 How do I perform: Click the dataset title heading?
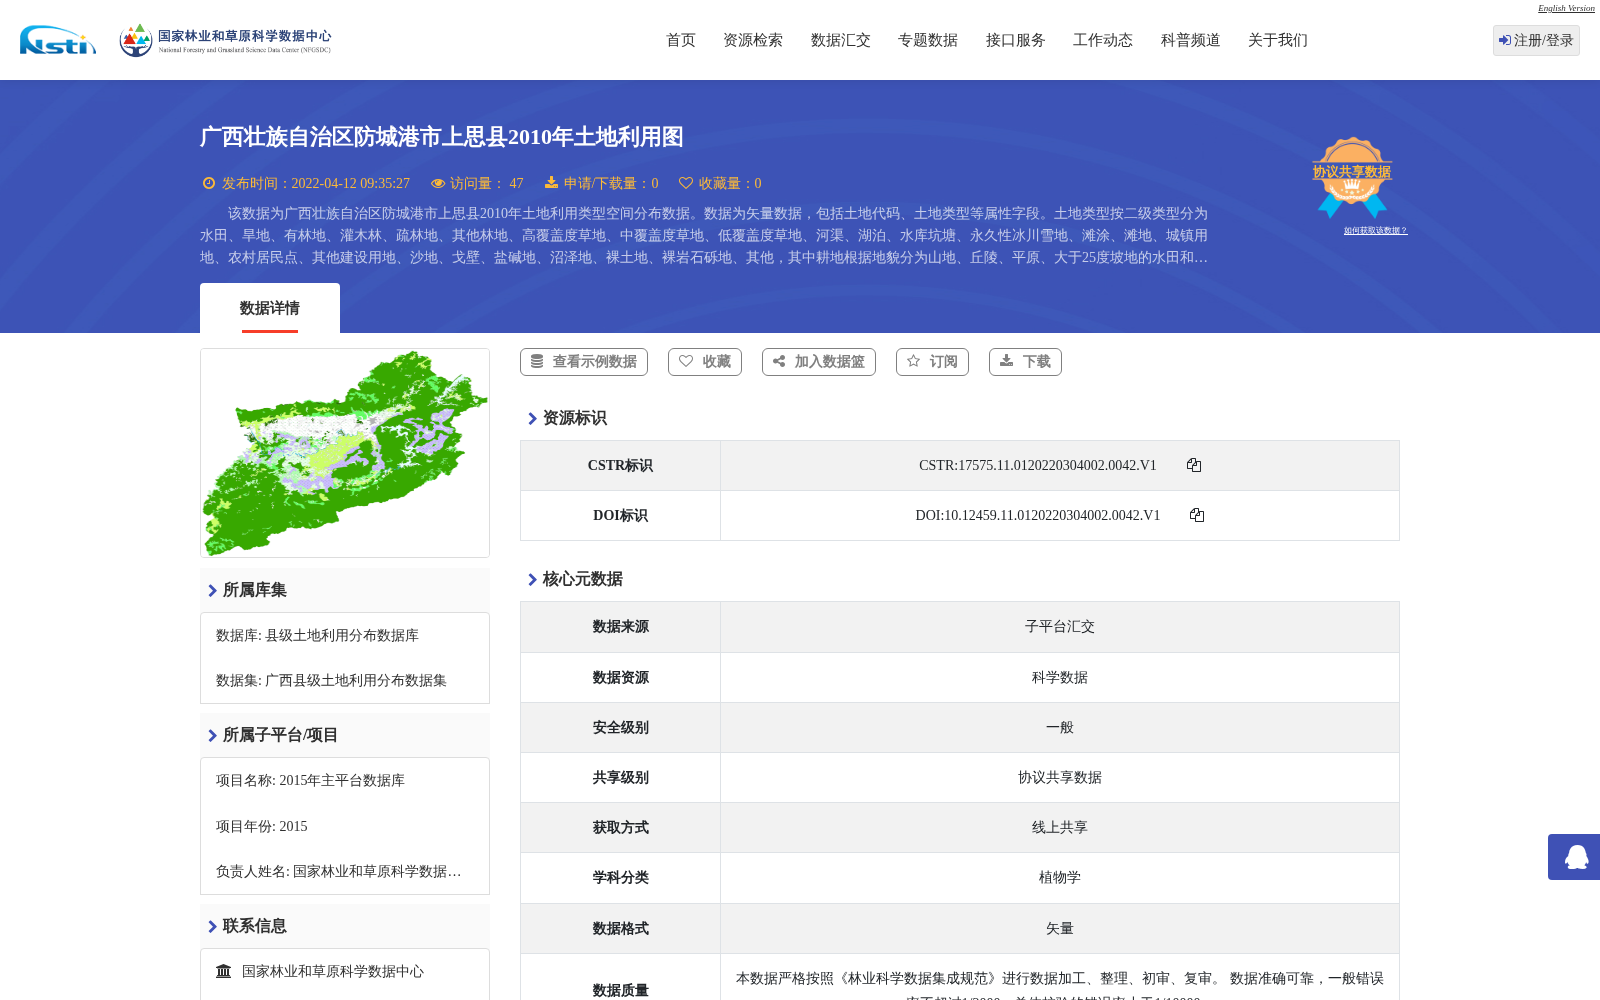click(442, 137)
